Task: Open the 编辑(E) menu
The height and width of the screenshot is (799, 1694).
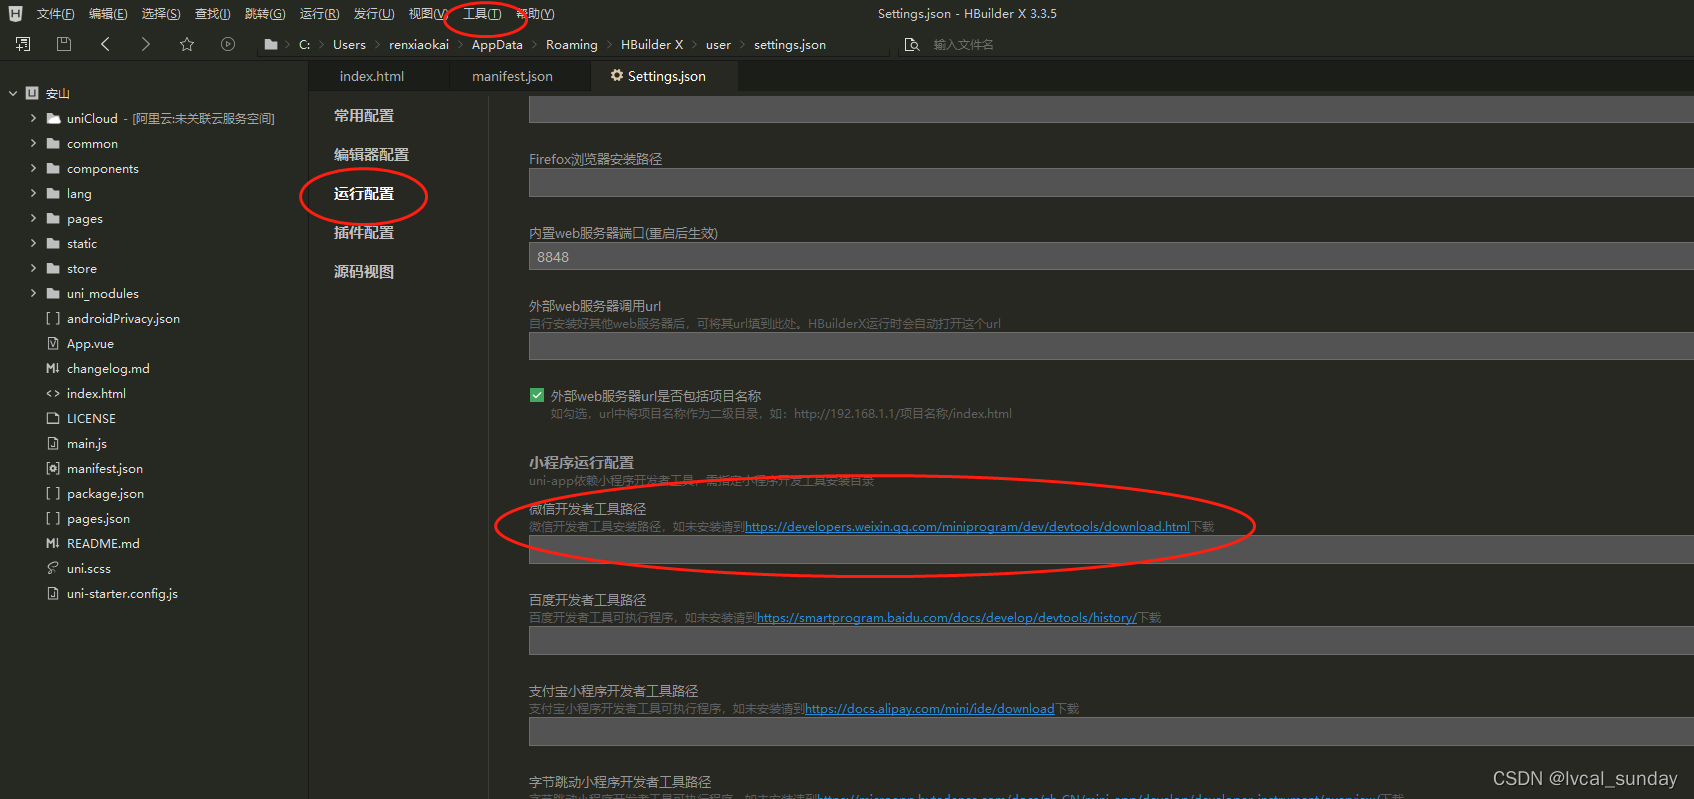Action: pos(108,14)
